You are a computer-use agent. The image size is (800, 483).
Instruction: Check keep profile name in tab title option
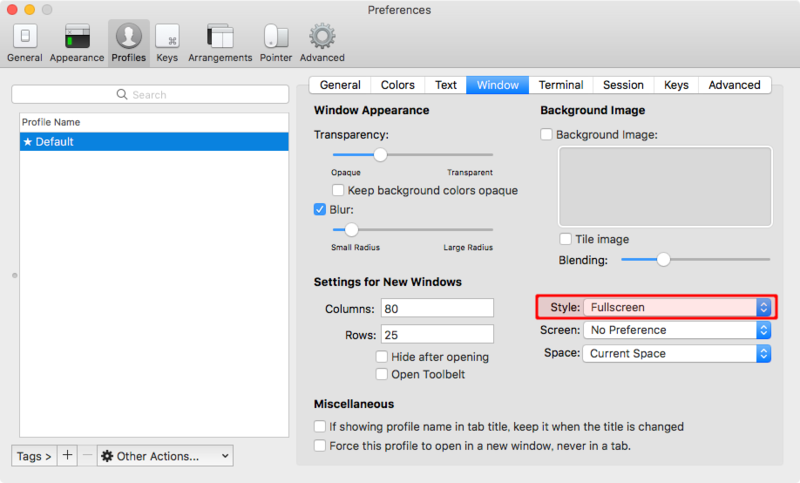point(320,426)
